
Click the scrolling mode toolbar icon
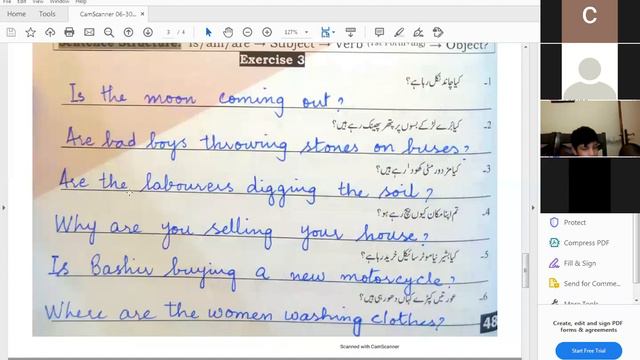(x=351, y=32)
